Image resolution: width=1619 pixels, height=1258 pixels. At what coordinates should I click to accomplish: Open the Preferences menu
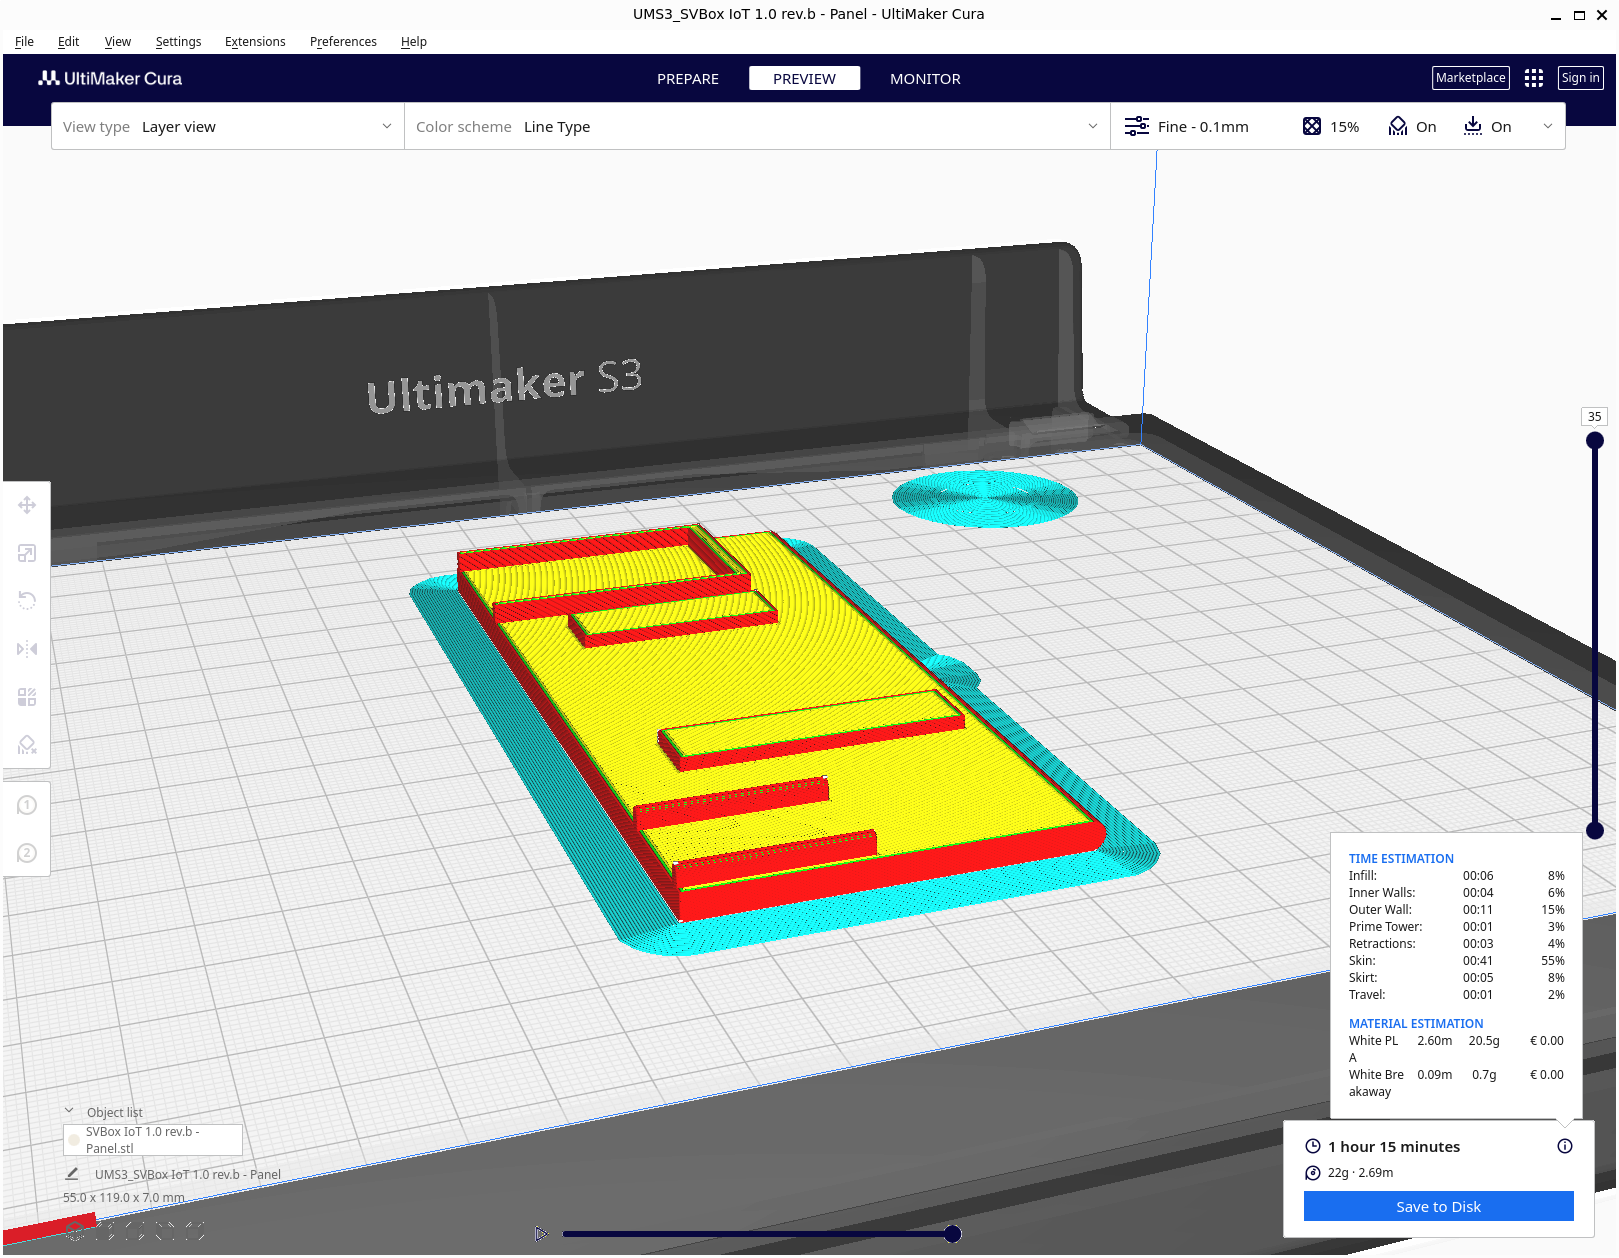[x=343, y=42]
